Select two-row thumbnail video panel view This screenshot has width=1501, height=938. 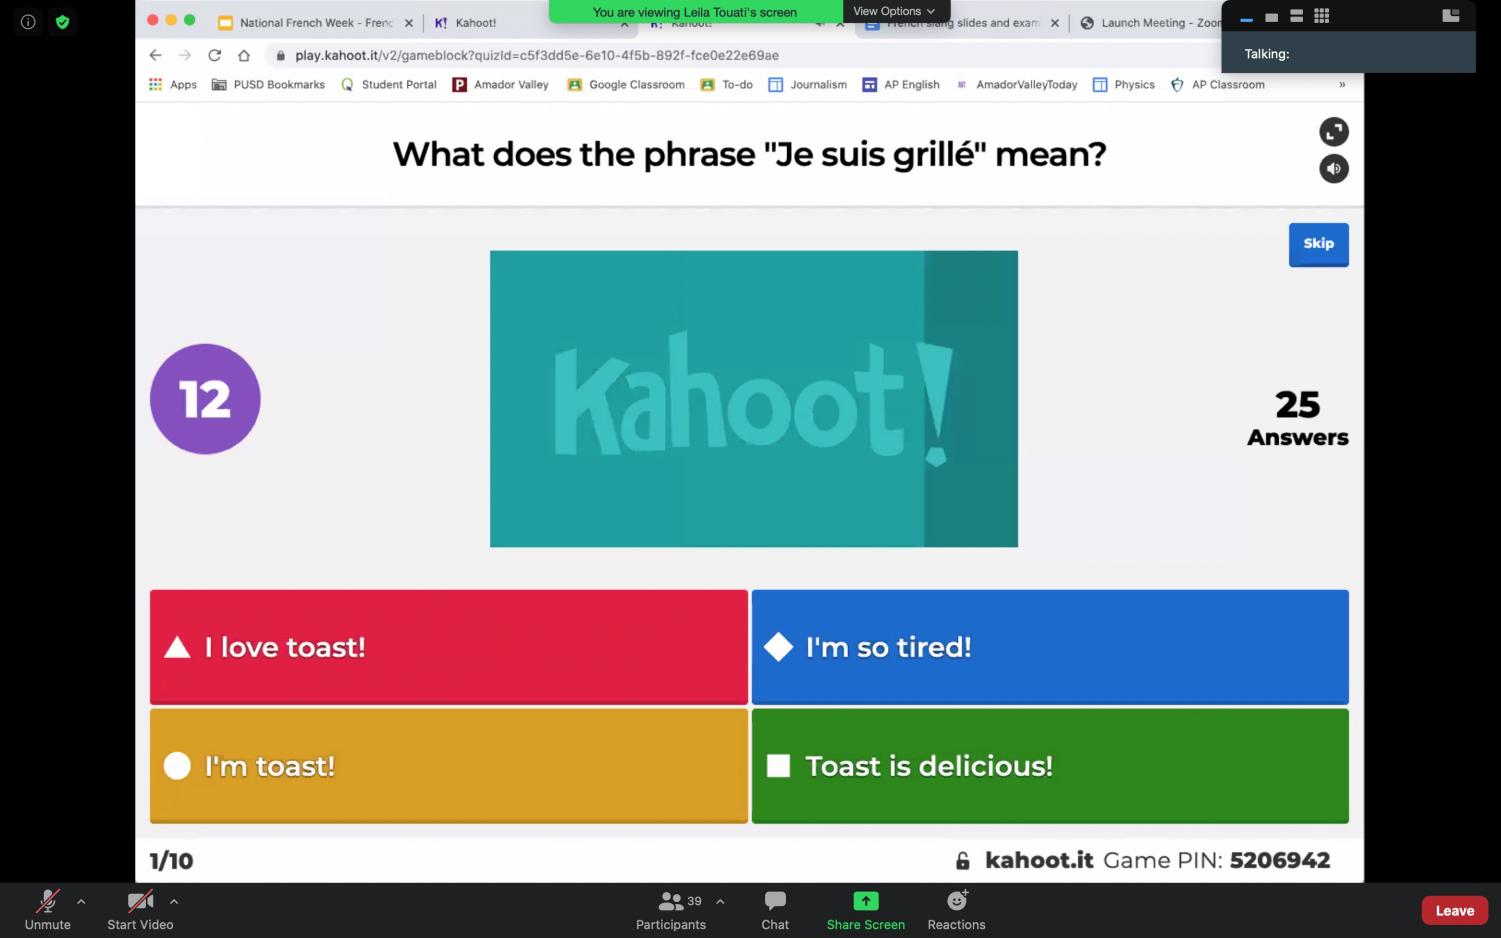(1296, 16)
